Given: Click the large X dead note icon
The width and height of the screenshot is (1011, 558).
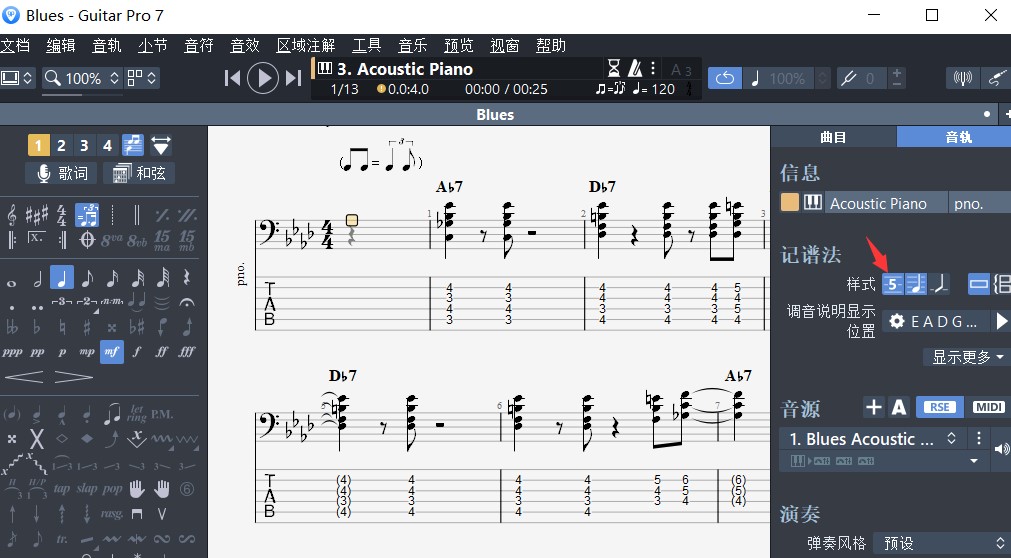Looking at the screenshot, I should (37, 439).
